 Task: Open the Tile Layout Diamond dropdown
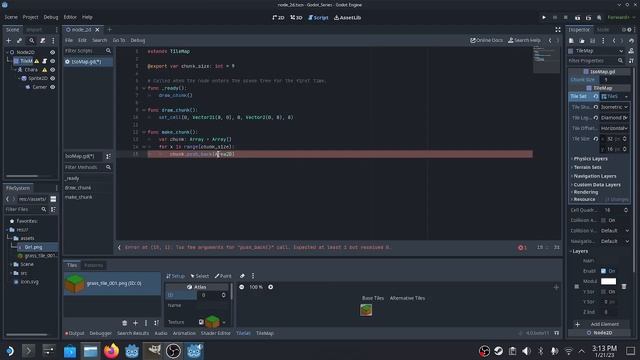614,118
